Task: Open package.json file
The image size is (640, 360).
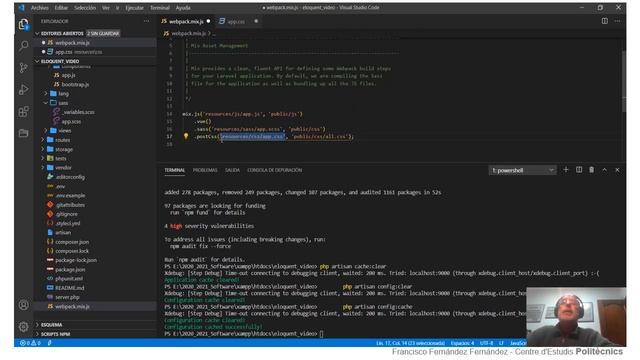Action: coord(70,269)
